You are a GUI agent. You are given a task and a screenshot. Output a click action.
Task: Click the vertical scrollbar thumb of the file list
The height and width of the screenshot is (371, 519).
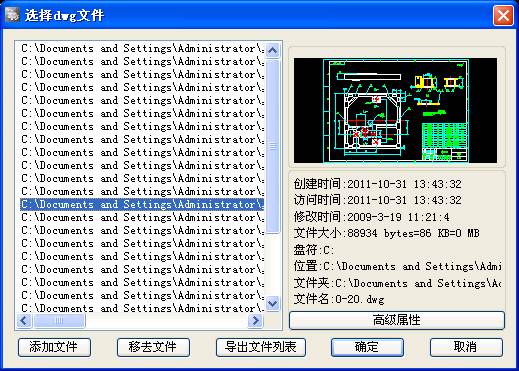[273, 146]
